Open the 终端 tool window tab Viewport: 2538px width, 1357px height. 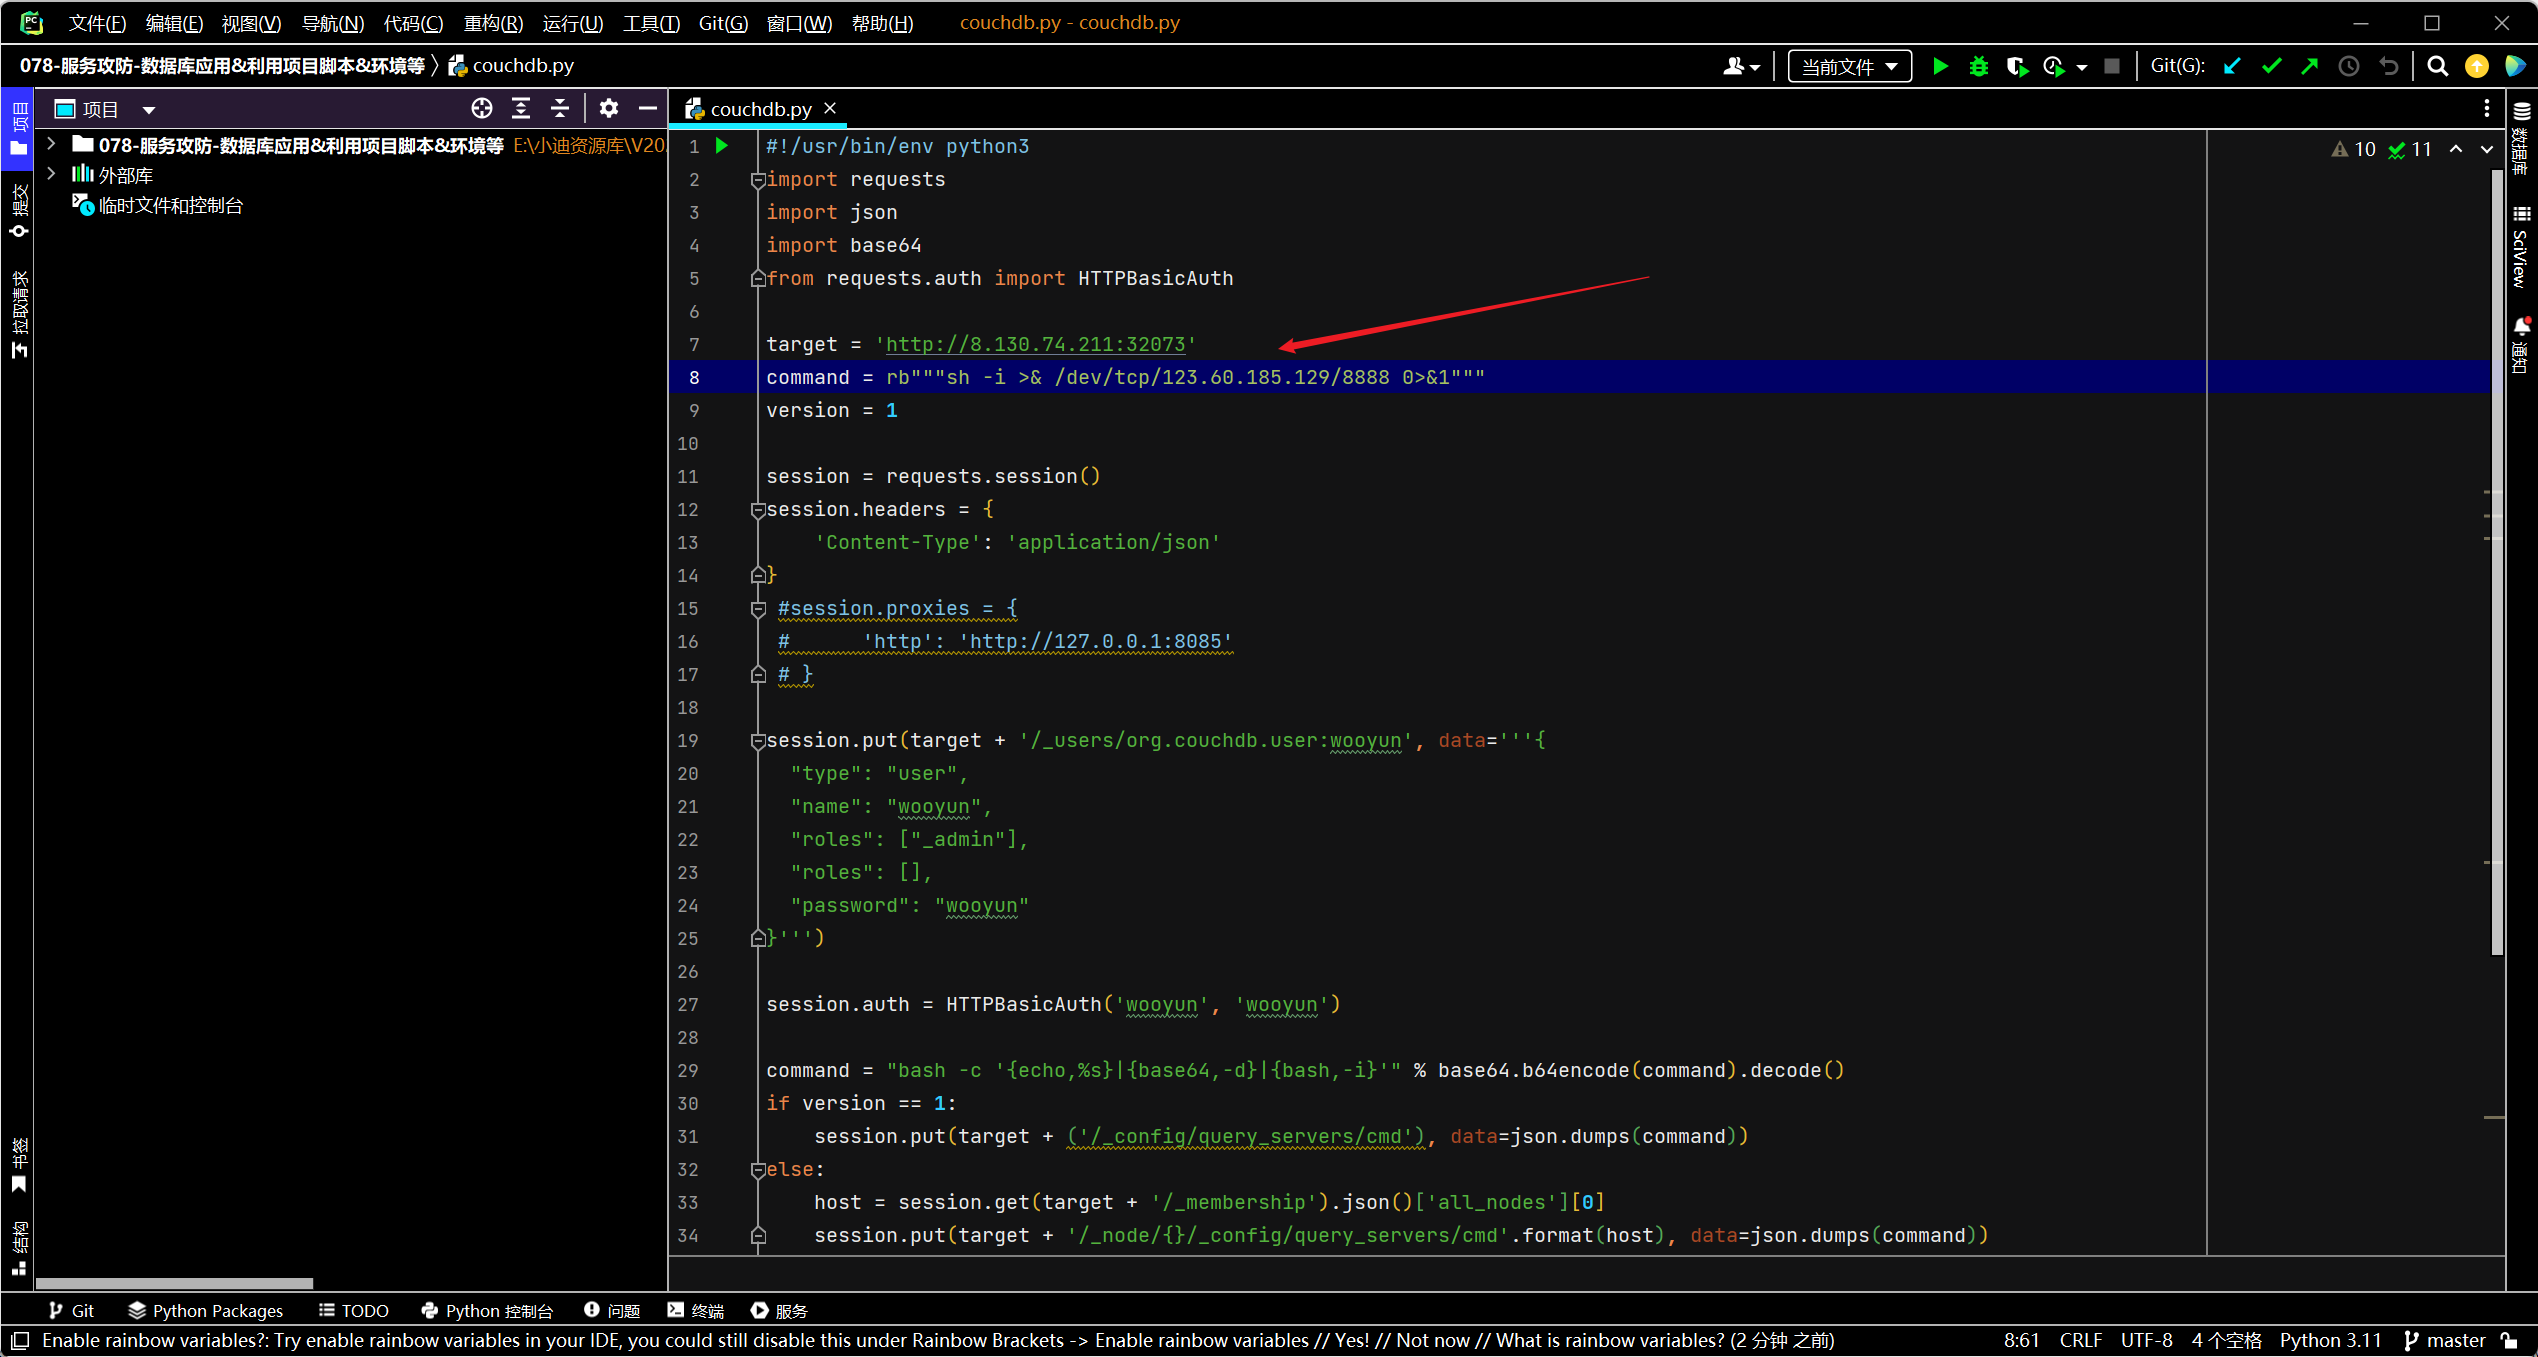[x=696, y=1310]
